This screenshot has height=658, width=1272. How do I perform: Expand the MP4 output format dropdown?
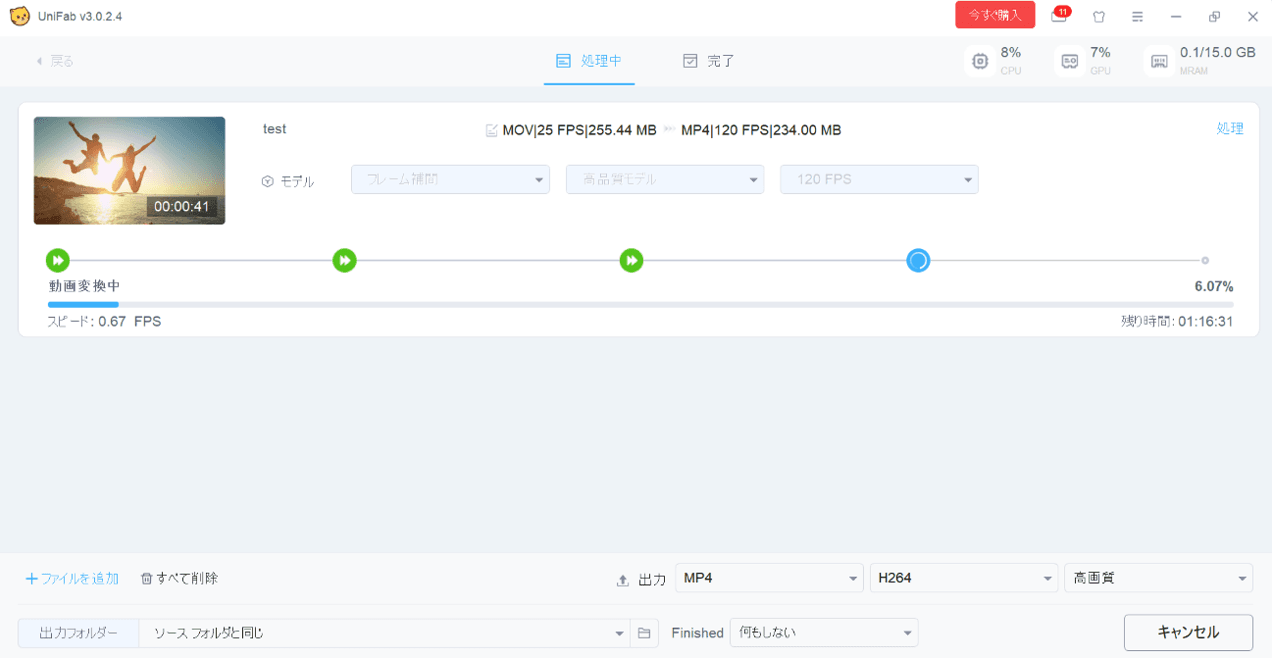click(x=768, y=578)
